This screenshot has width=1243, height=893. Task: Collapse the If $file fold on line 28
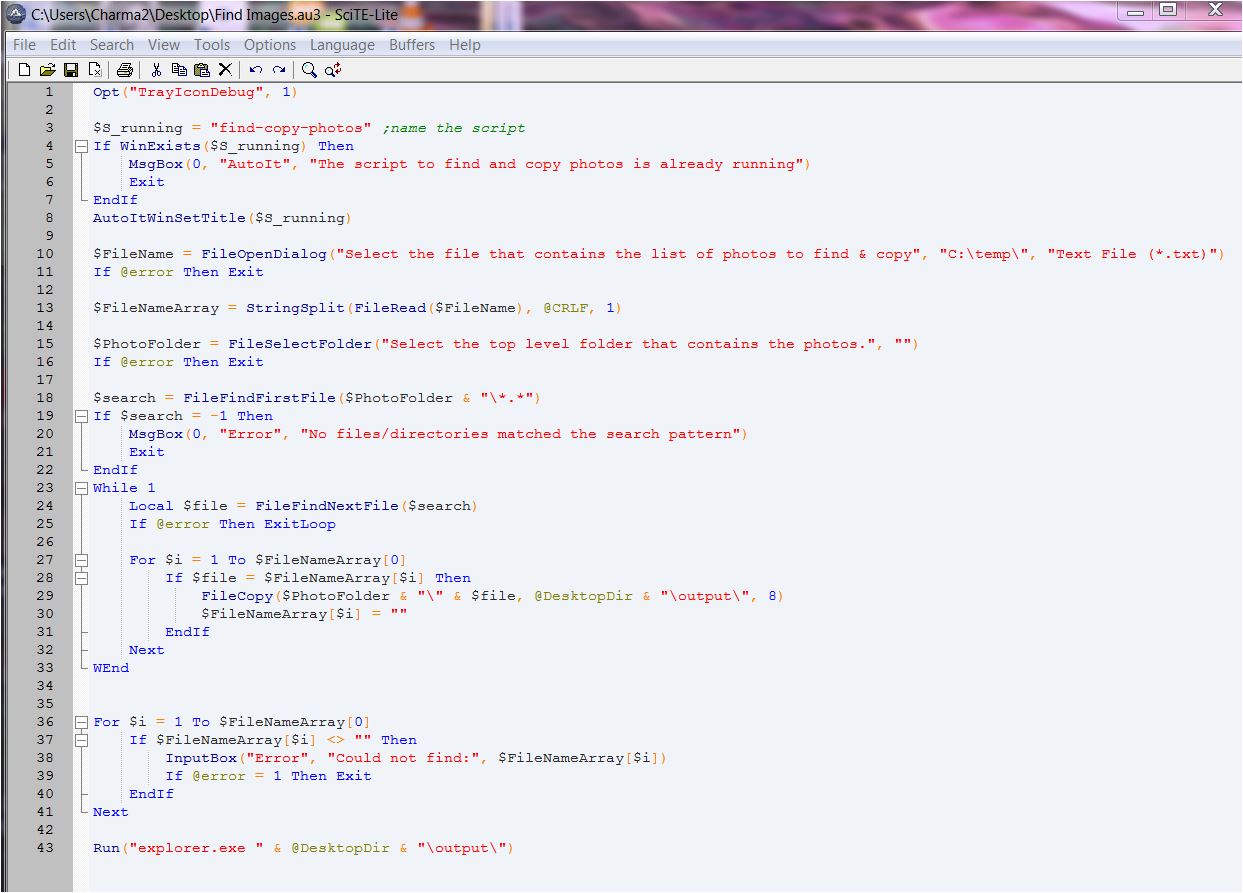tap(81, 578)
